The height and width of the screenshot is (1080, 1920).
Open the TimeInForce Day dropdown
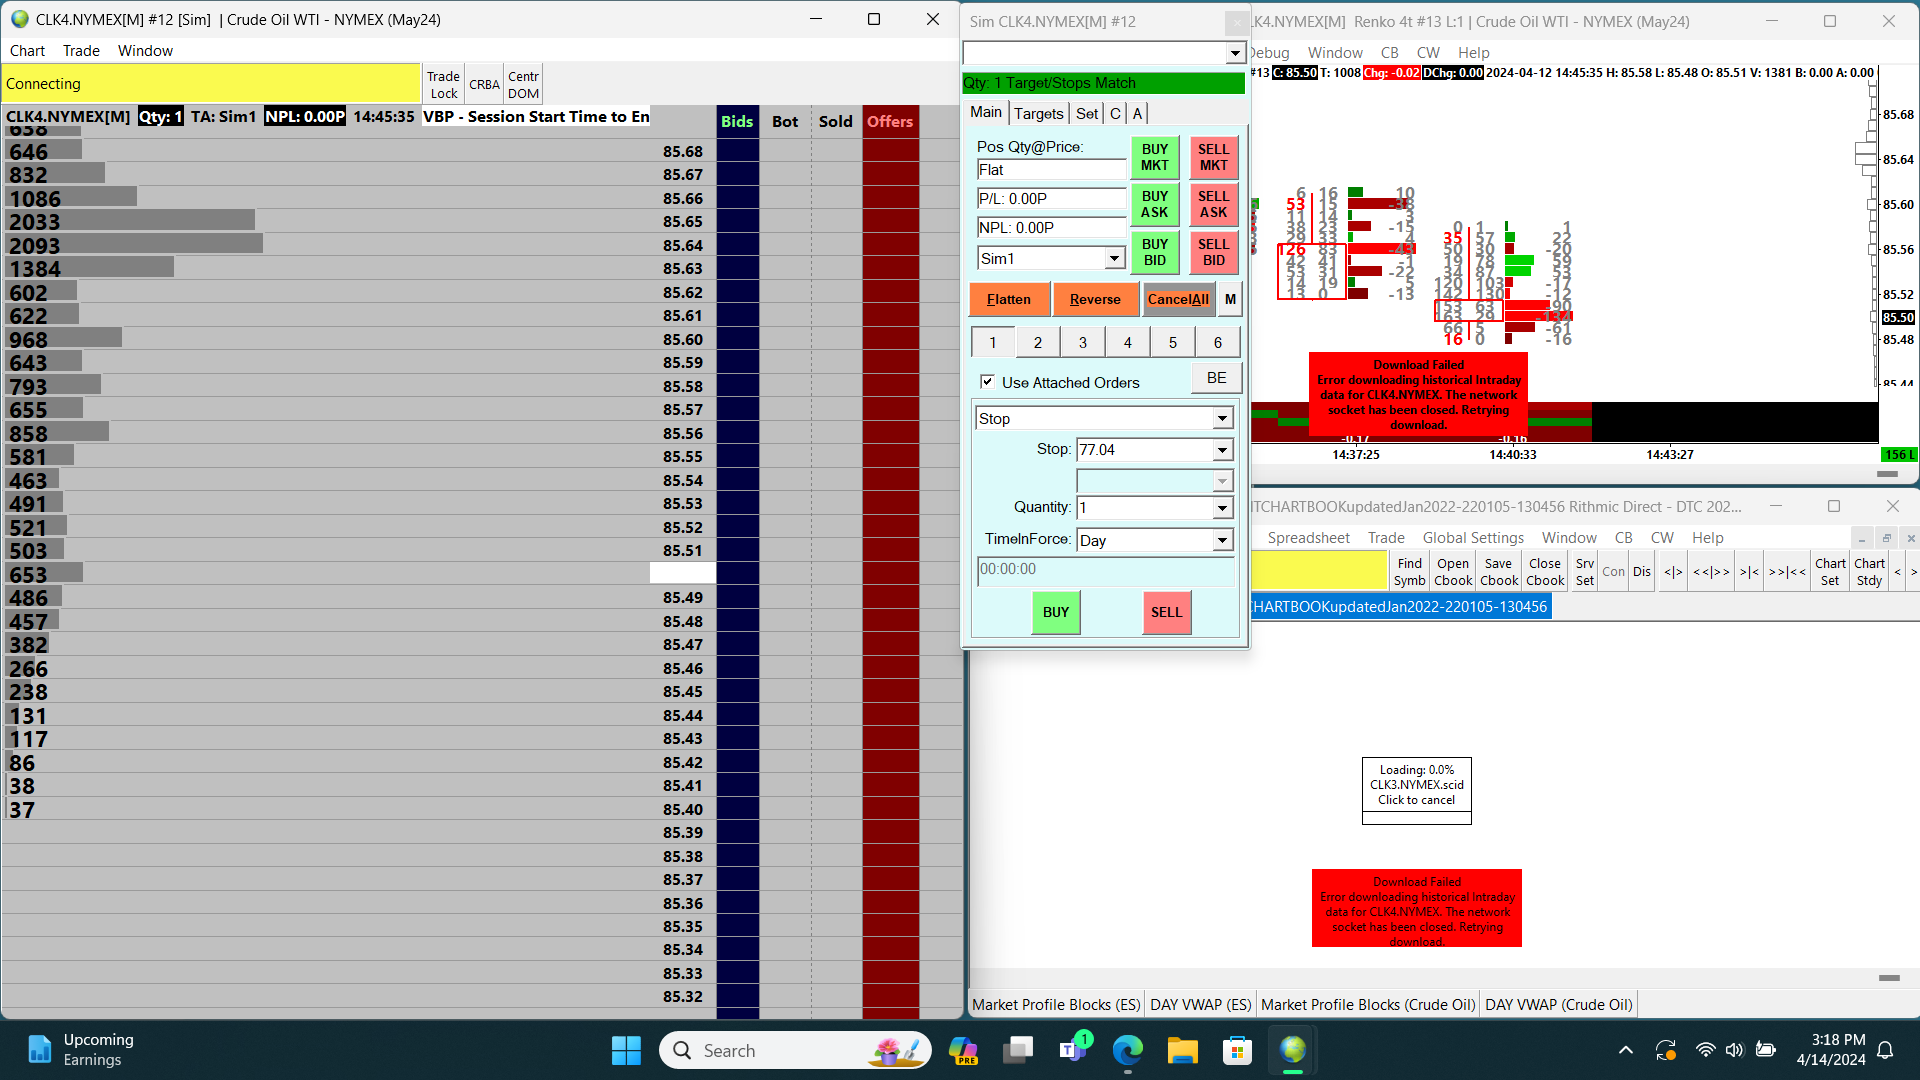1222,541
